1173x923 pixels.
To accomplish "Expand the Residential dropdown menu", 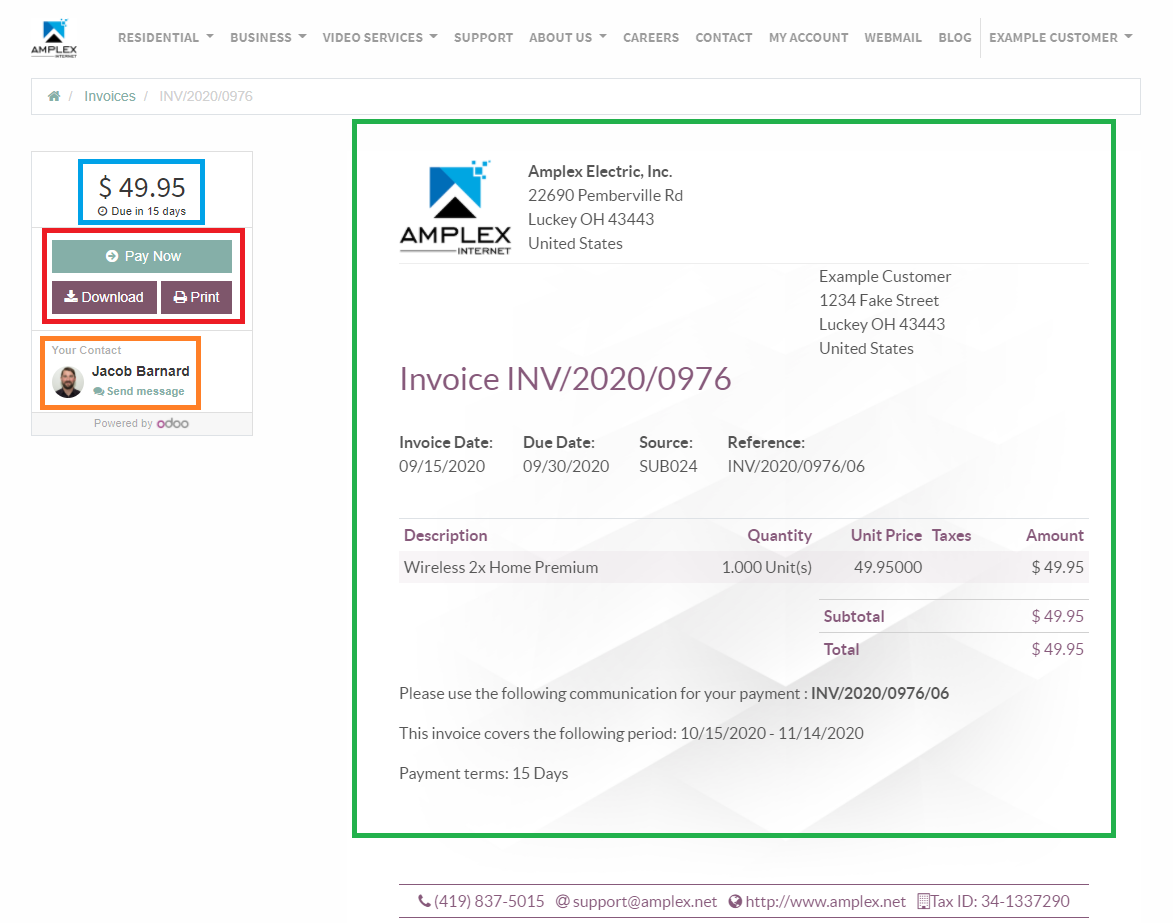I will [166, 37].
